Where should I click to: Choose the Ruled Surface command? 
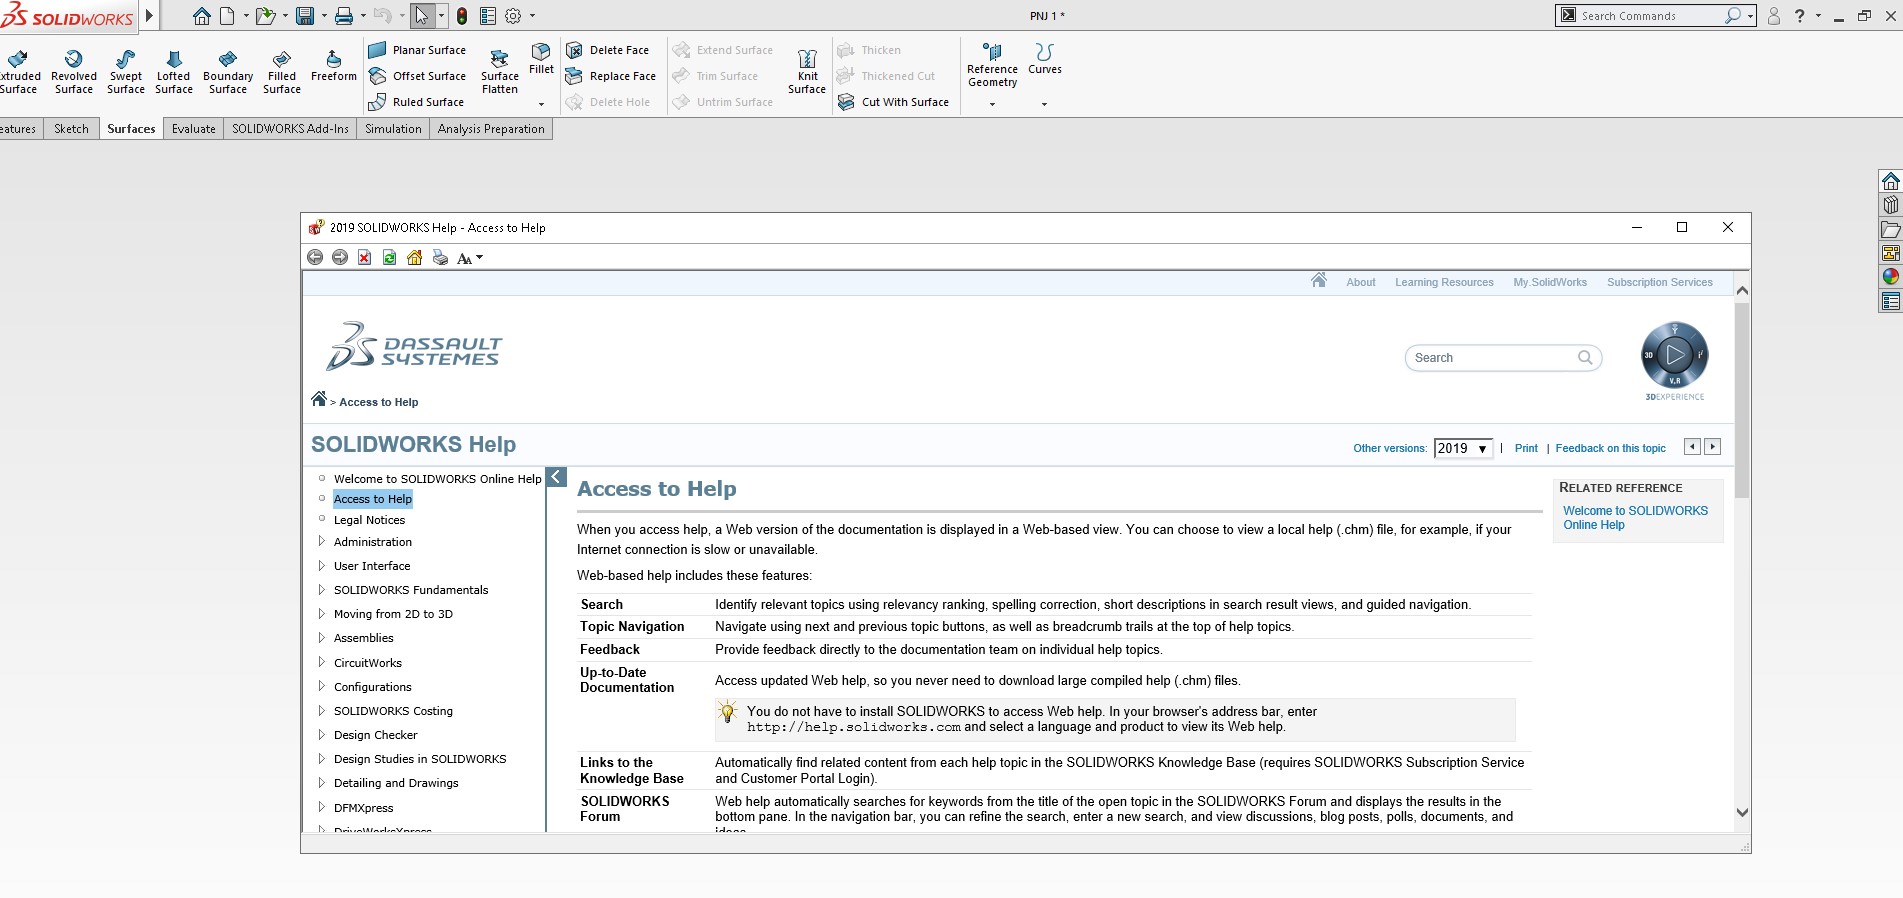click(416, 102)
